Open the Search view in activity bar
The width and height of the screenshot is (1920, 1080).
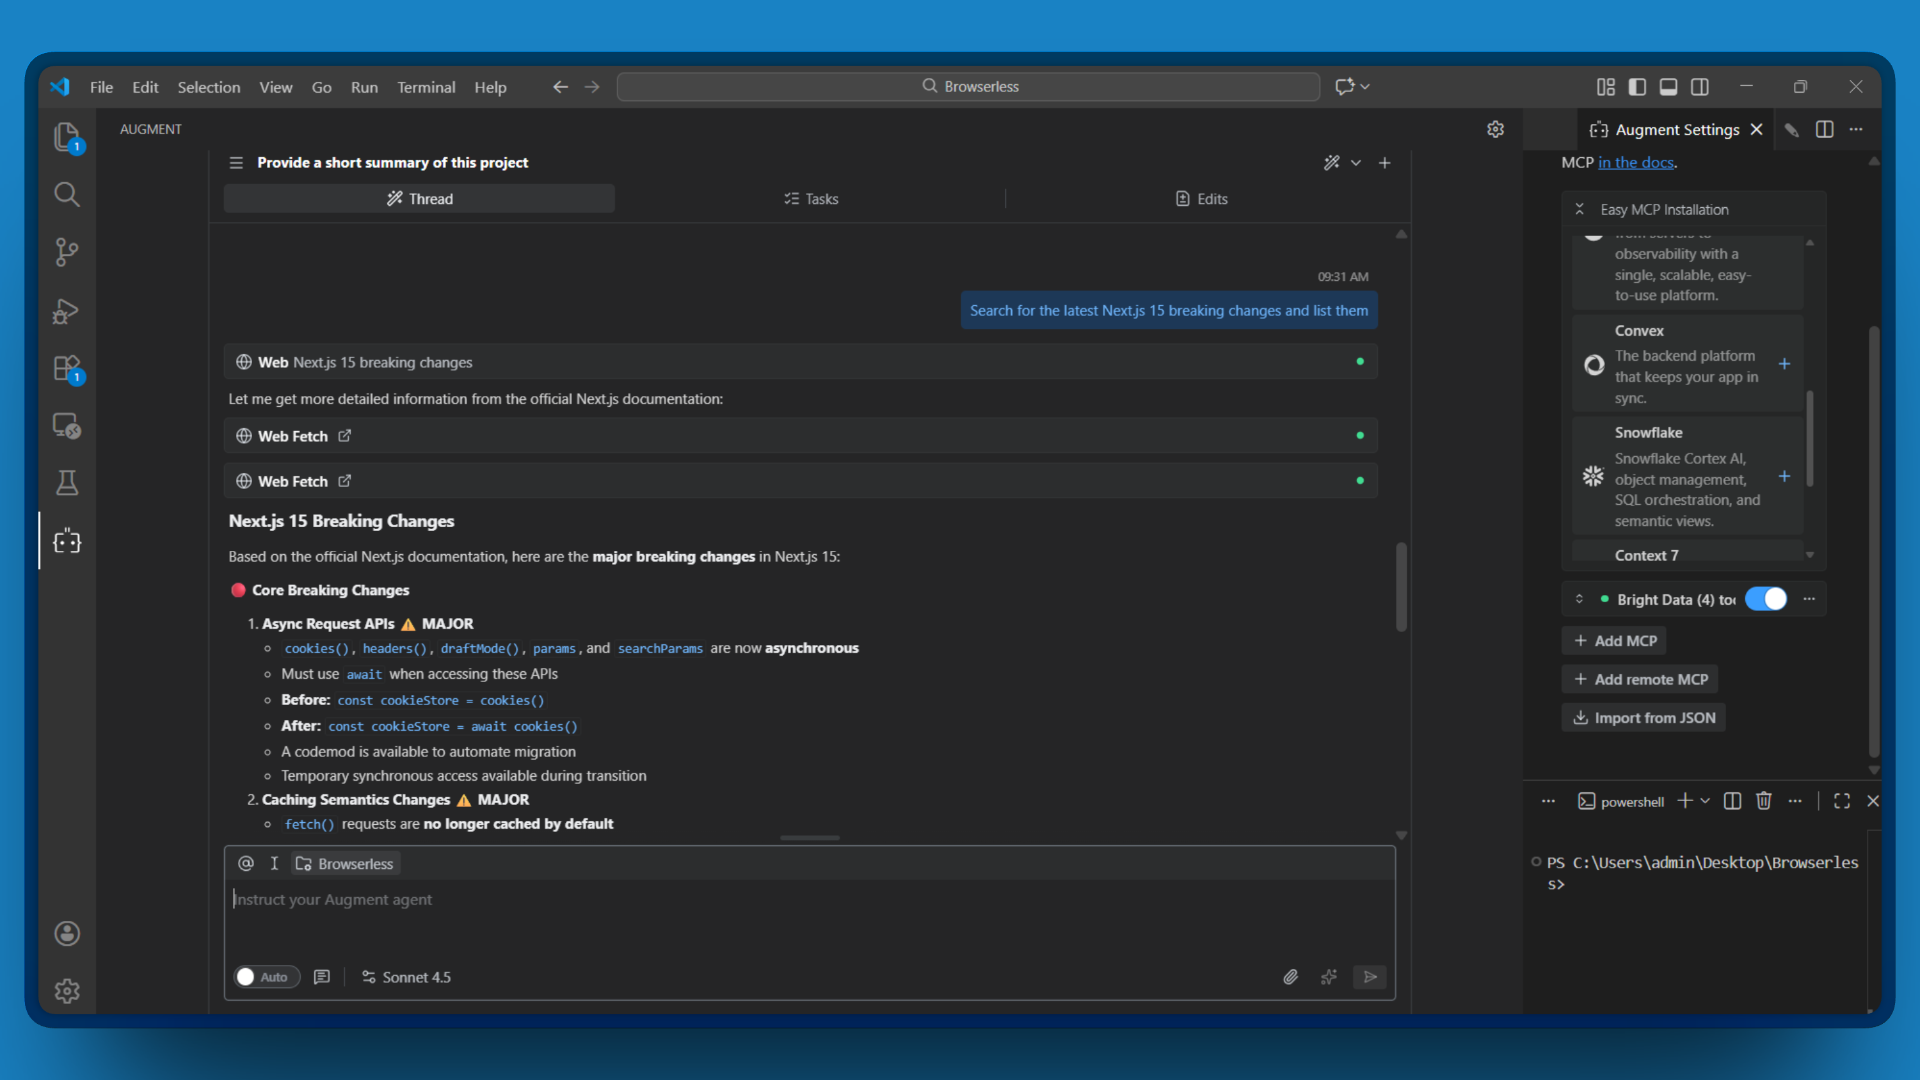pos(67,194)
